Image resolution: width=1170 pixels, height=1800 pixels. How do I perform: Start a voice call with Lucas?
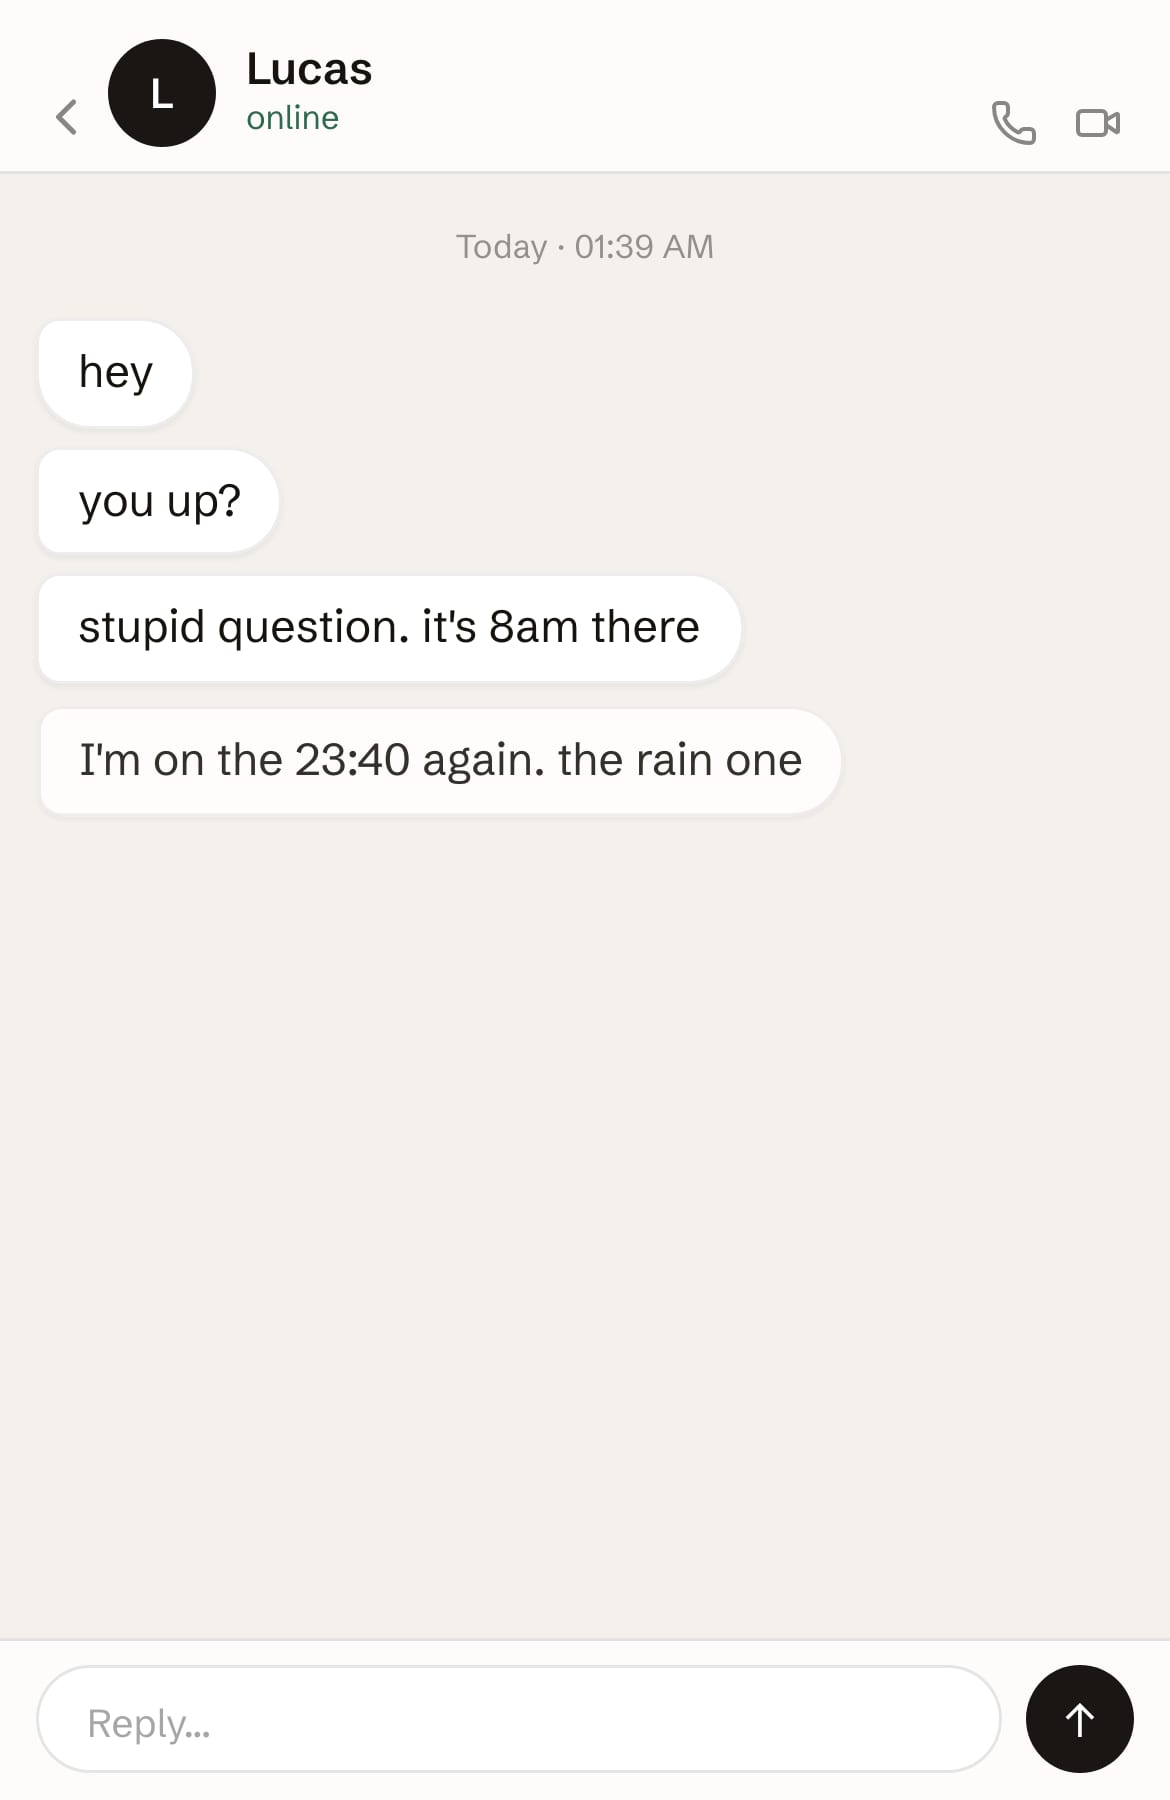pyautogui.click(x=1013, y=122)
